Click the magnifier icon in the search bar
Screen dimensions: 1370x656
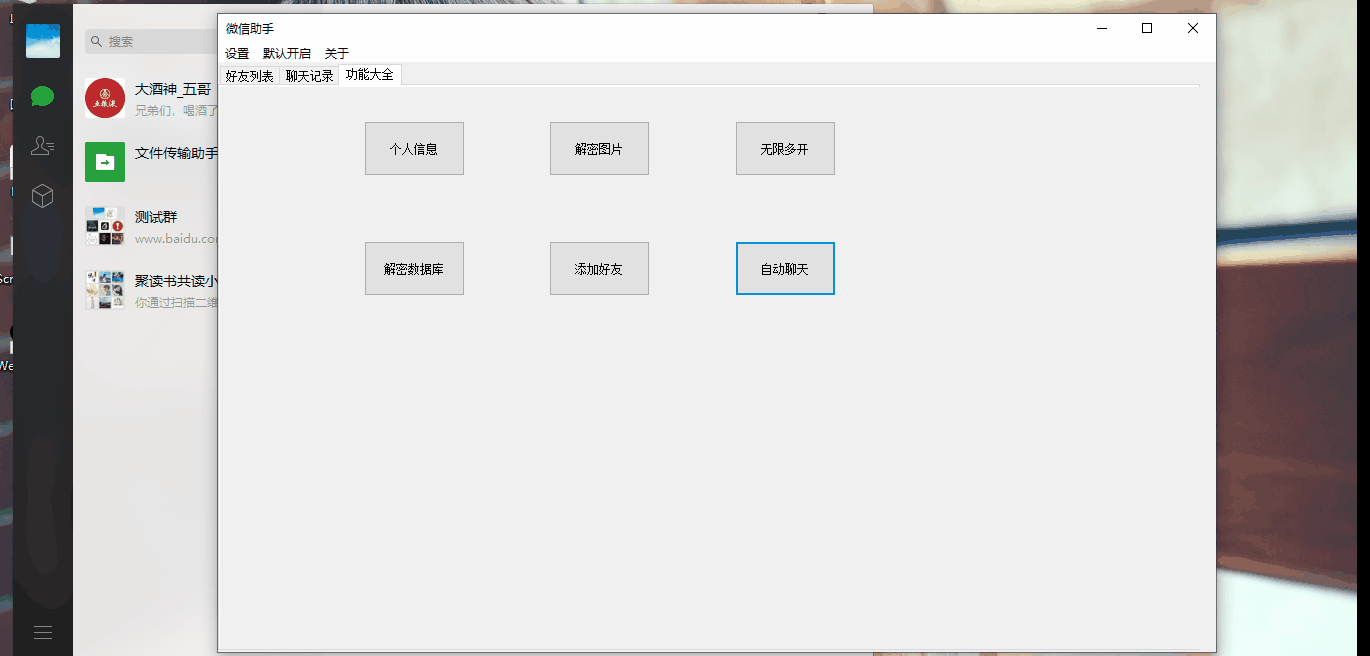[97, 41]
